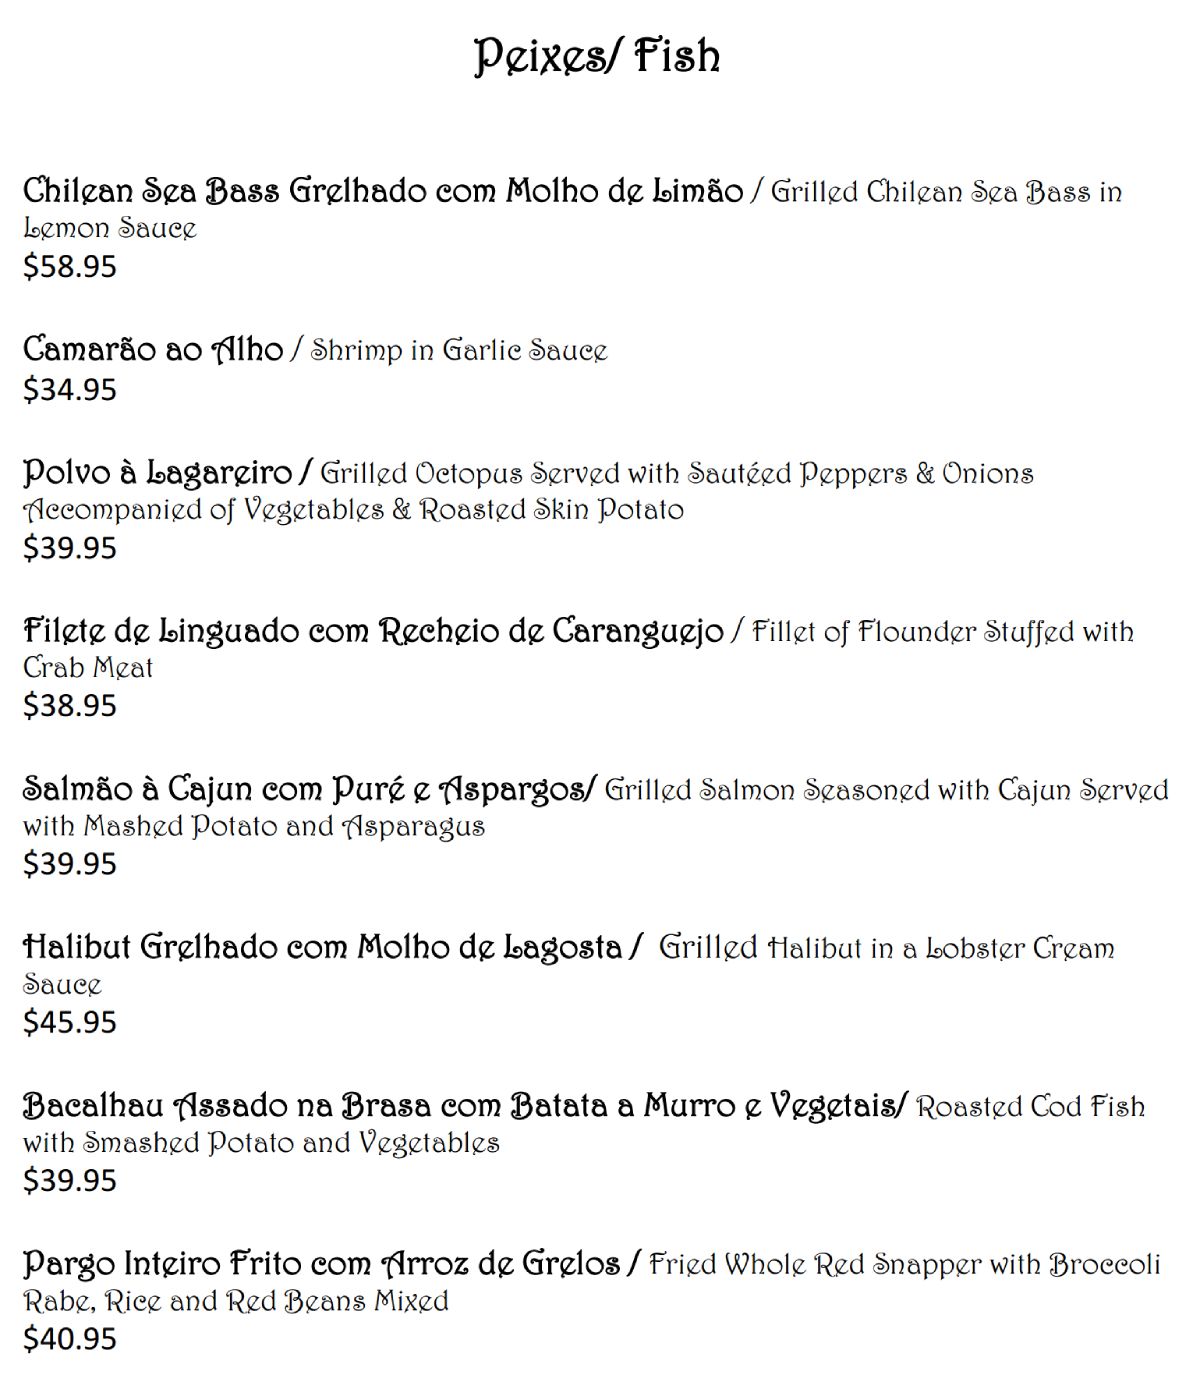Screen dimensions: 1200x1382
Task: Click the "Peixes/ Fish" menu heading
Action: click(597, 56)
